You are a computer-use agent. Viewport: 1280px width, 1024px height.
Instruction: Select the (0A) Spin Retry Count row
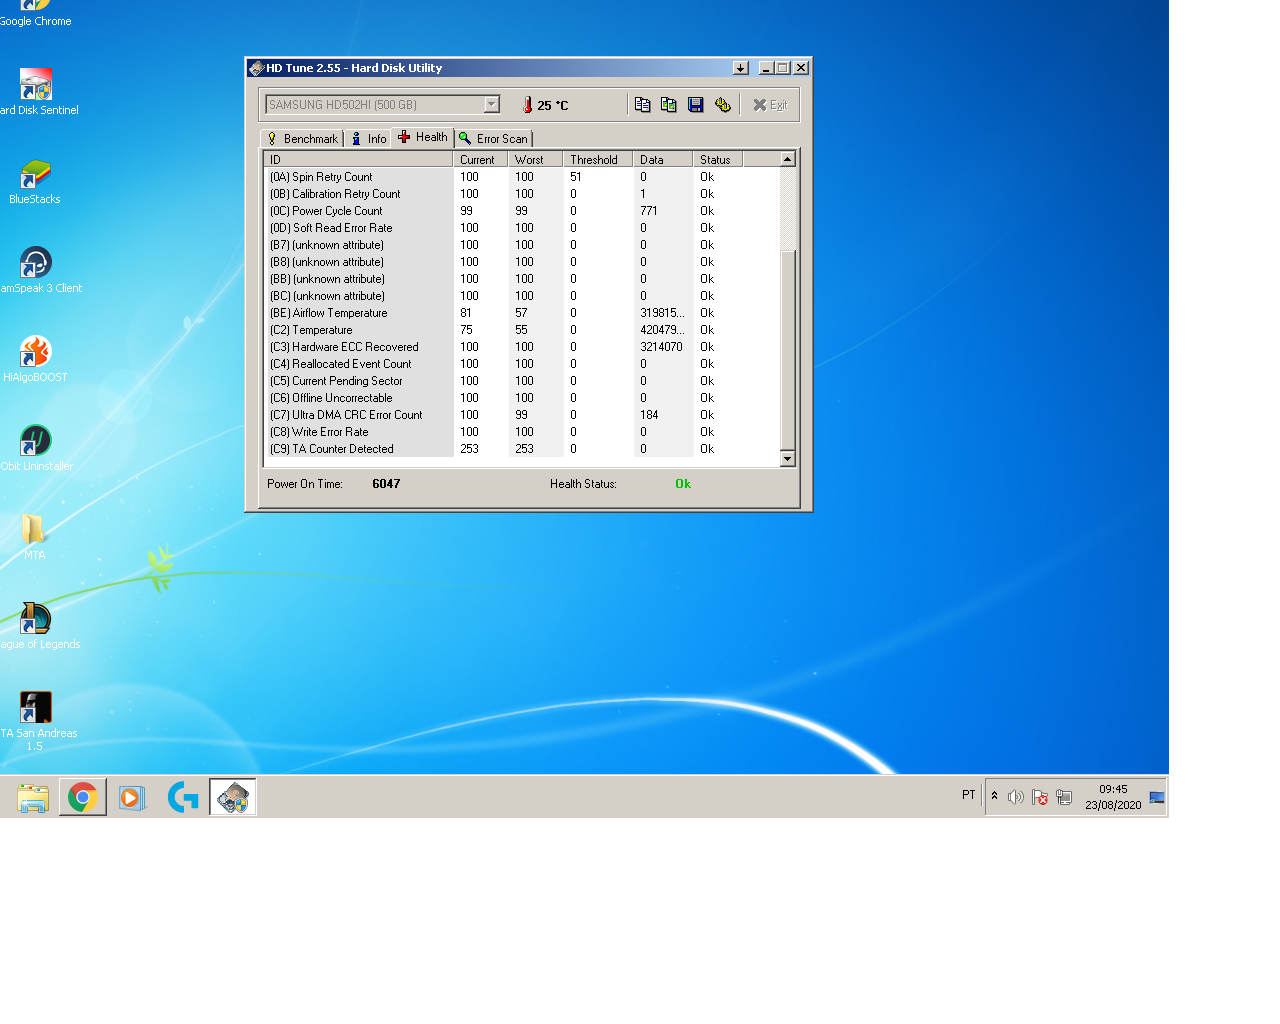pos(521,177)
